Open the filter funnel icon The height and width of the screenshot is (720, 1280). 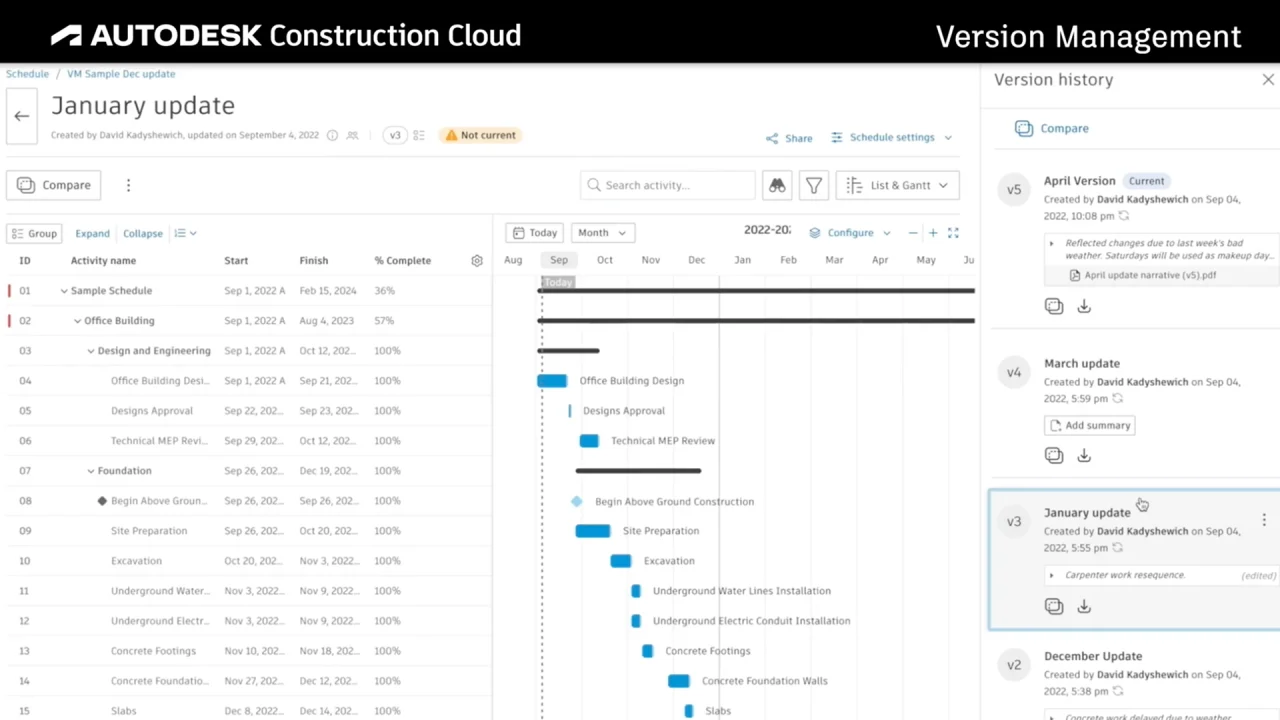[814, 185]
